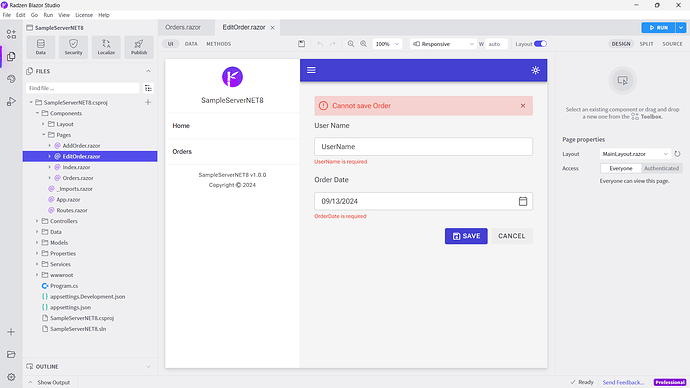The width and height of the screenshot is (690, 388).
Task: Open the Responsive device dropdown
Action: (443, 44)
